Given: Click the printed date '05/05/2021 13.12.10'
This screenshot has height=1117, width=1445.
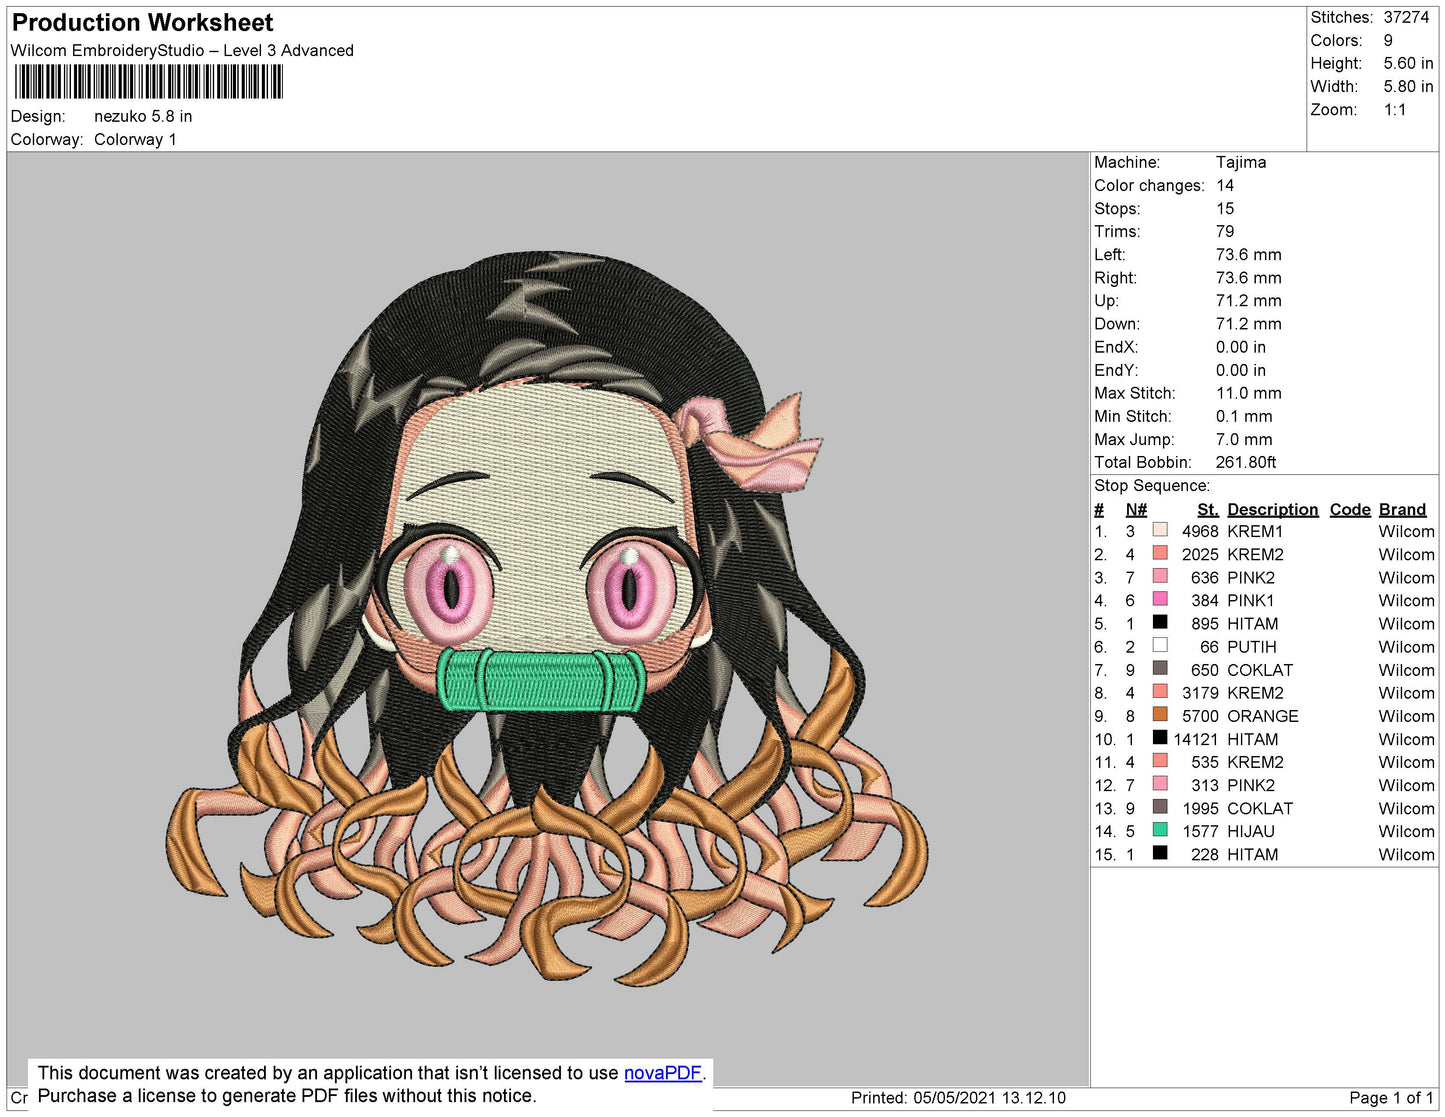Looking at the screenshot, I should tap(990, 1098).
